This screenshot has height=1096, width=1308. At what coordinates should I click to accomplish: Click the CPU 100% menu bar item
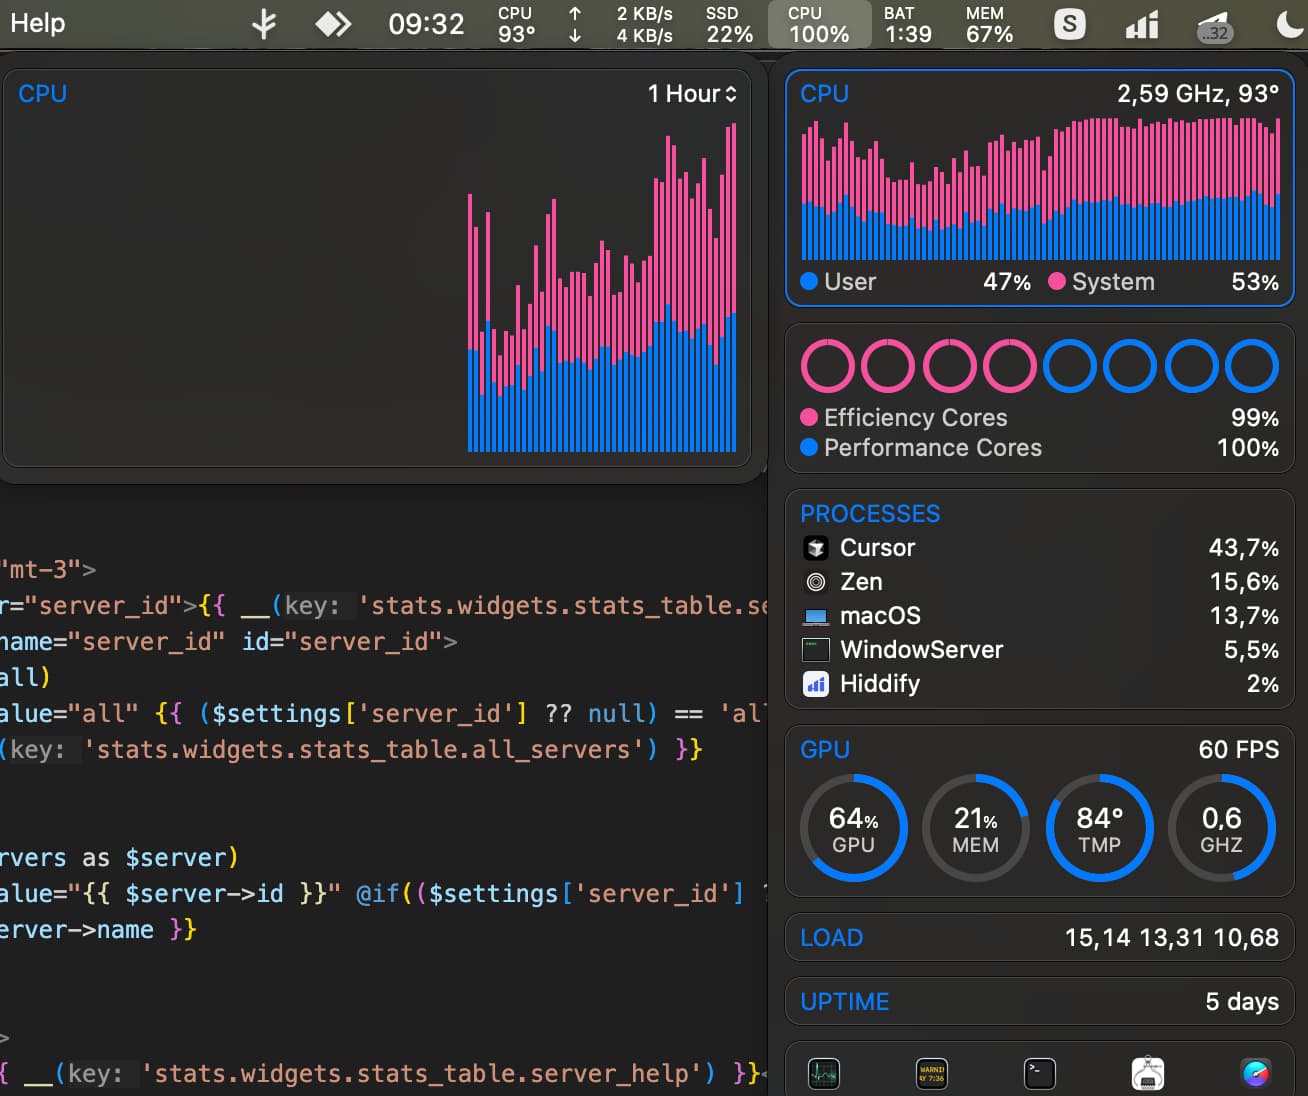click(818, 24)
